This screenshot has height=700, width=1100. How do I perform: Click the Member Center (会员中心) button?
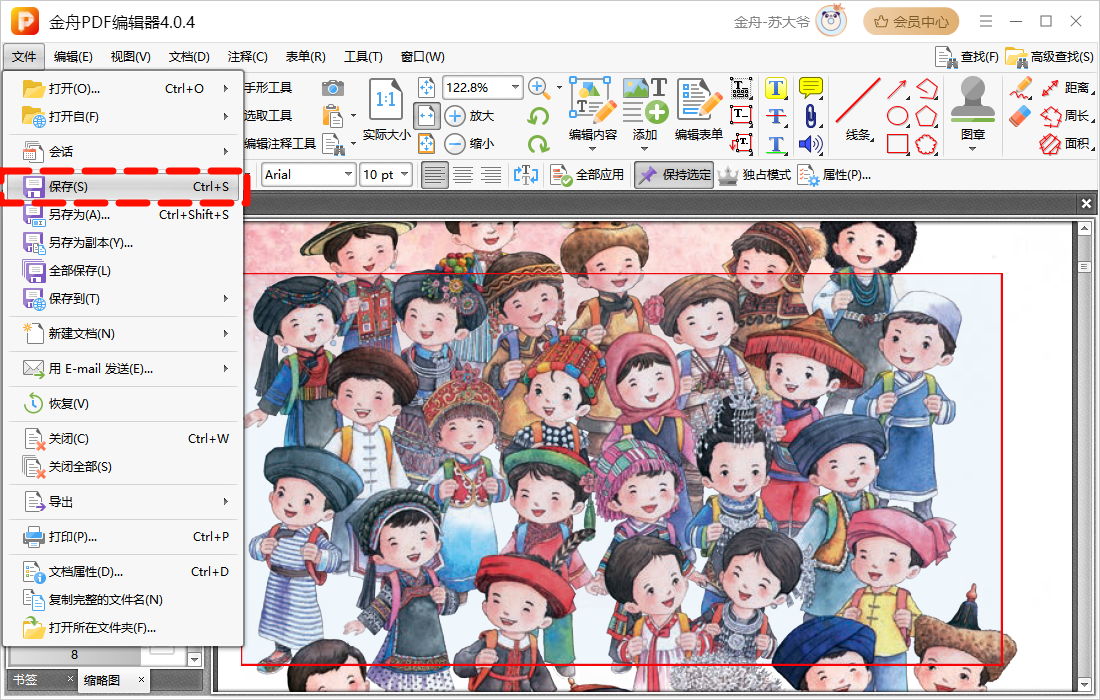(x=911, y=22)
